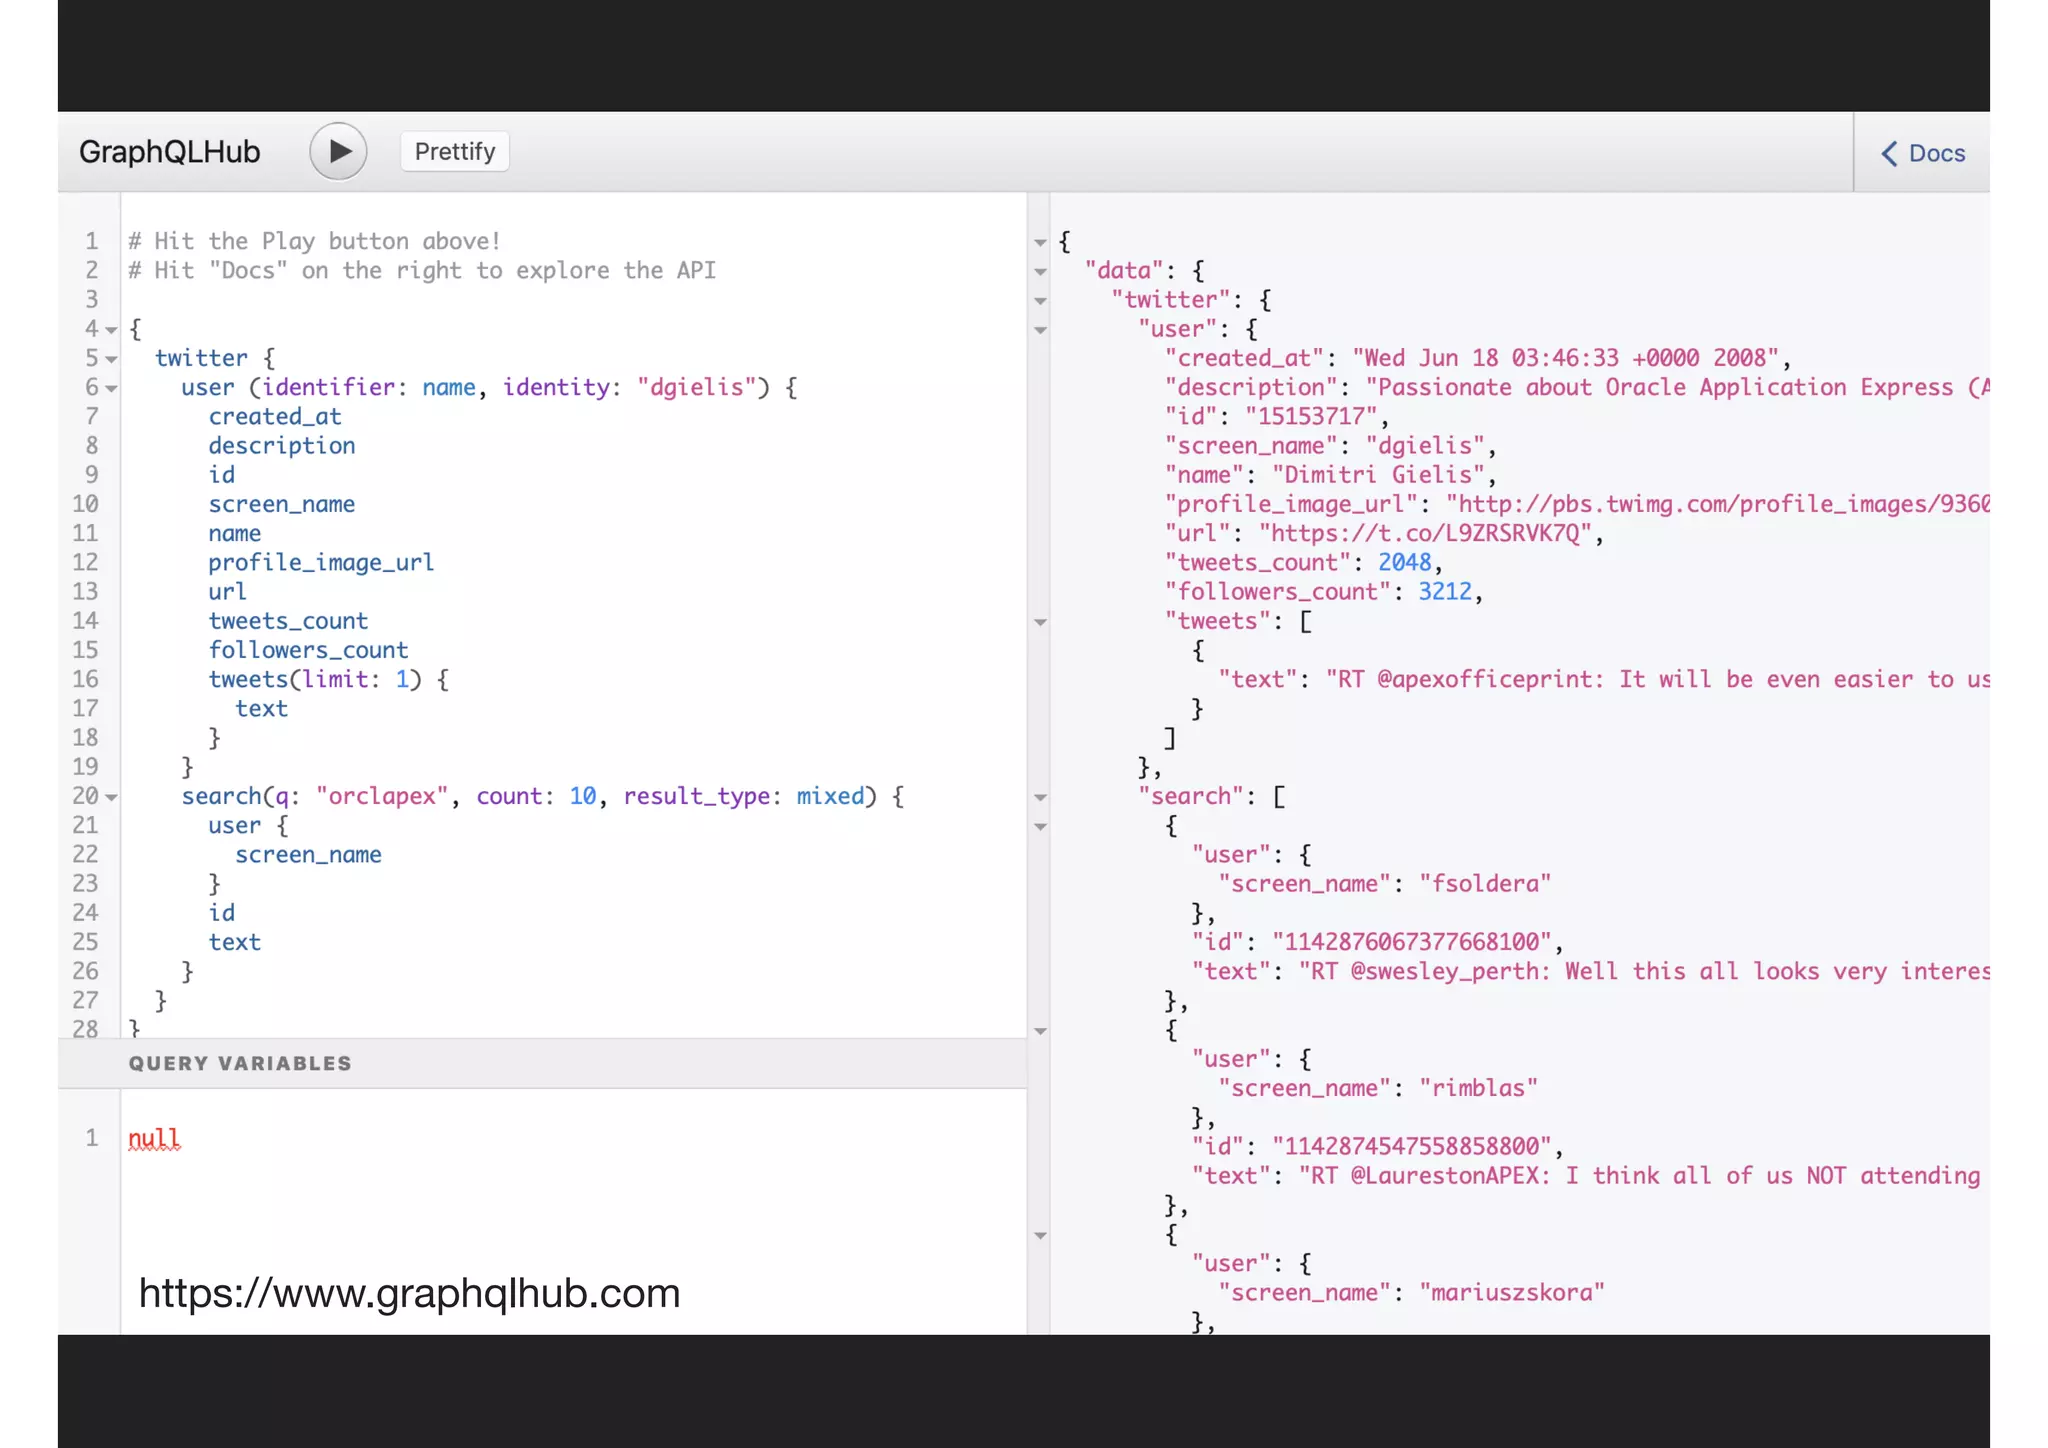Collapse the mariuszskora search result object
Image resolution: width=2048 pixels, height=1448 pixels.
point(1040,1235)
